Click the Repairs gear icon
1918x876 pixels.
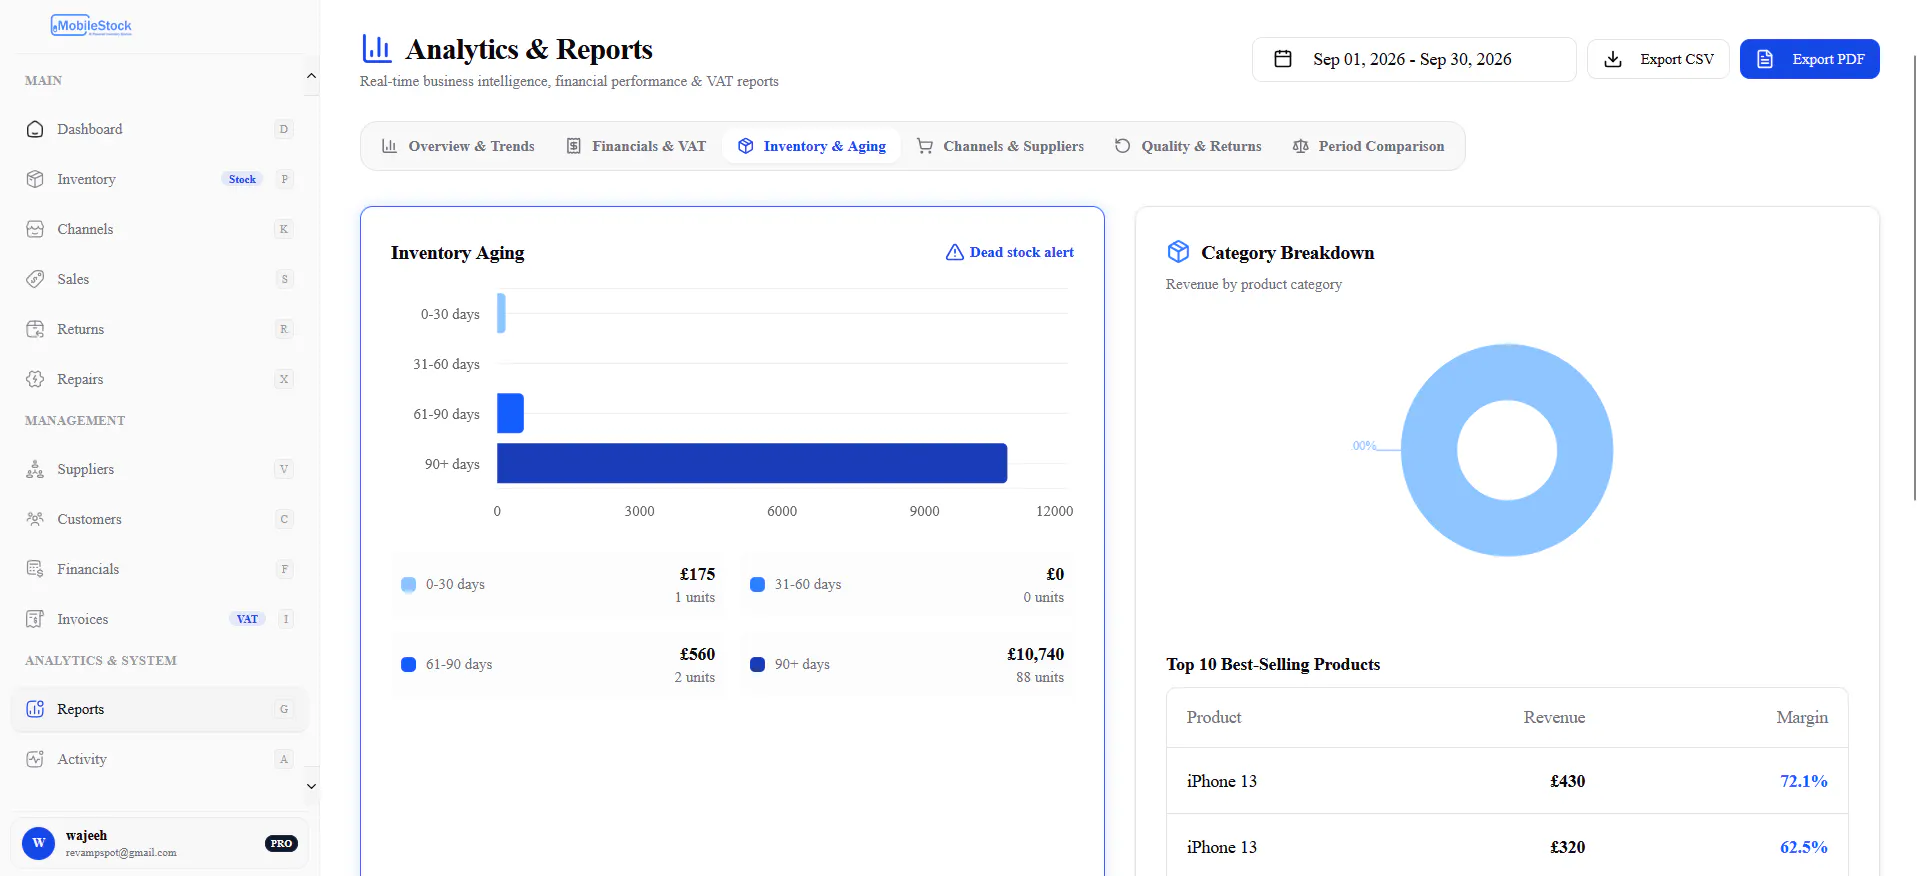(x=35, y=379)
